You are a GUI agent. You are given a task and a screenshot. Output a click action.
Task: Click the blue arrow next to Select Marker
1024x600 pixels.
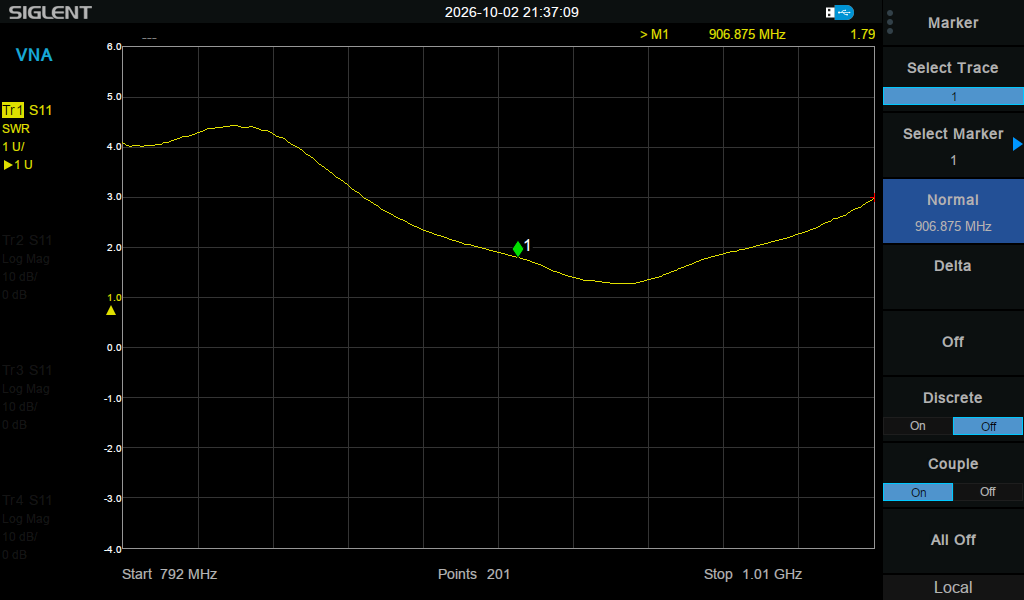click(1017, 144)
